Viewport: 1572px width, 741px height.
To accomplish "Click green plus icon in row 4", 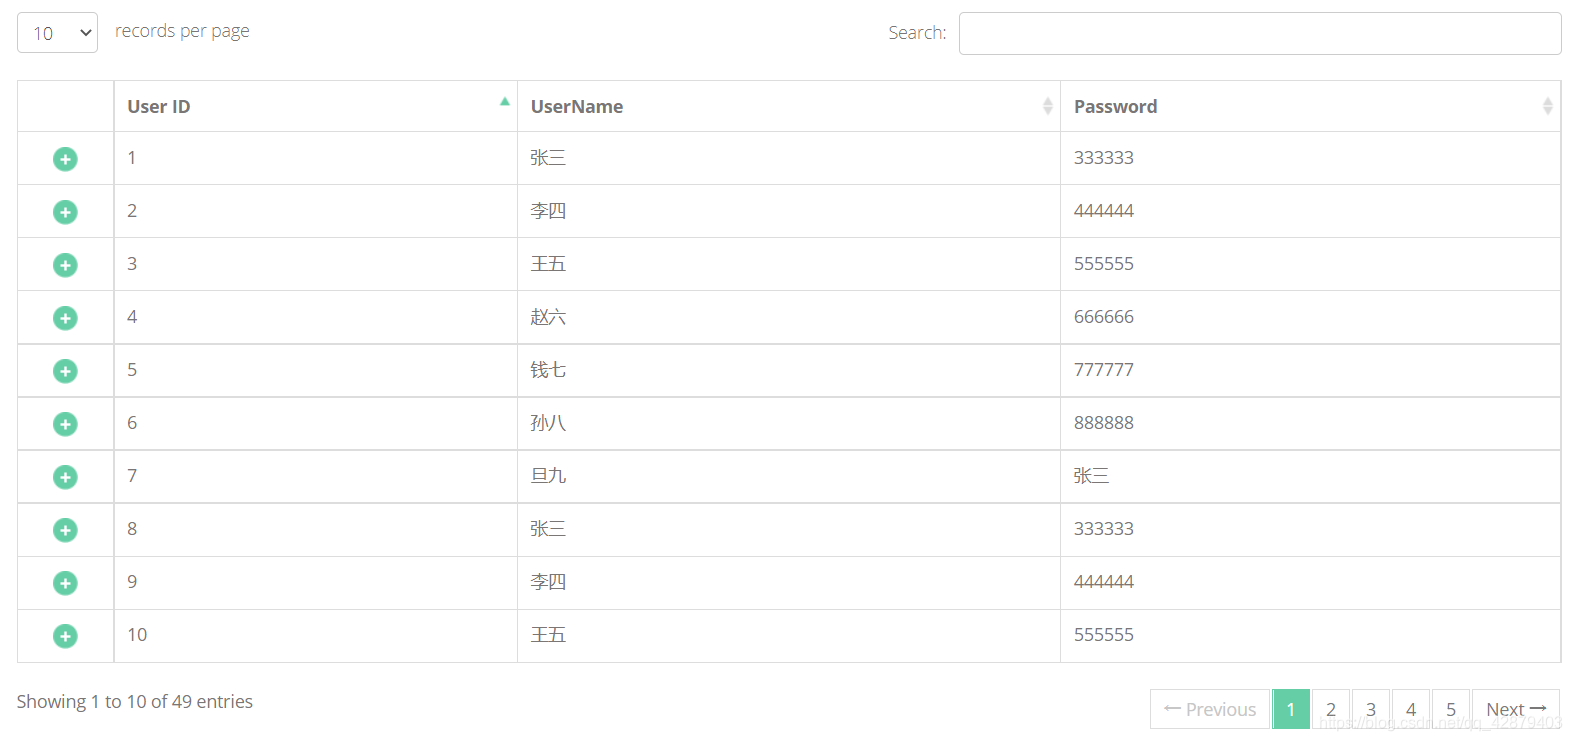I will (x=65, y=318).
